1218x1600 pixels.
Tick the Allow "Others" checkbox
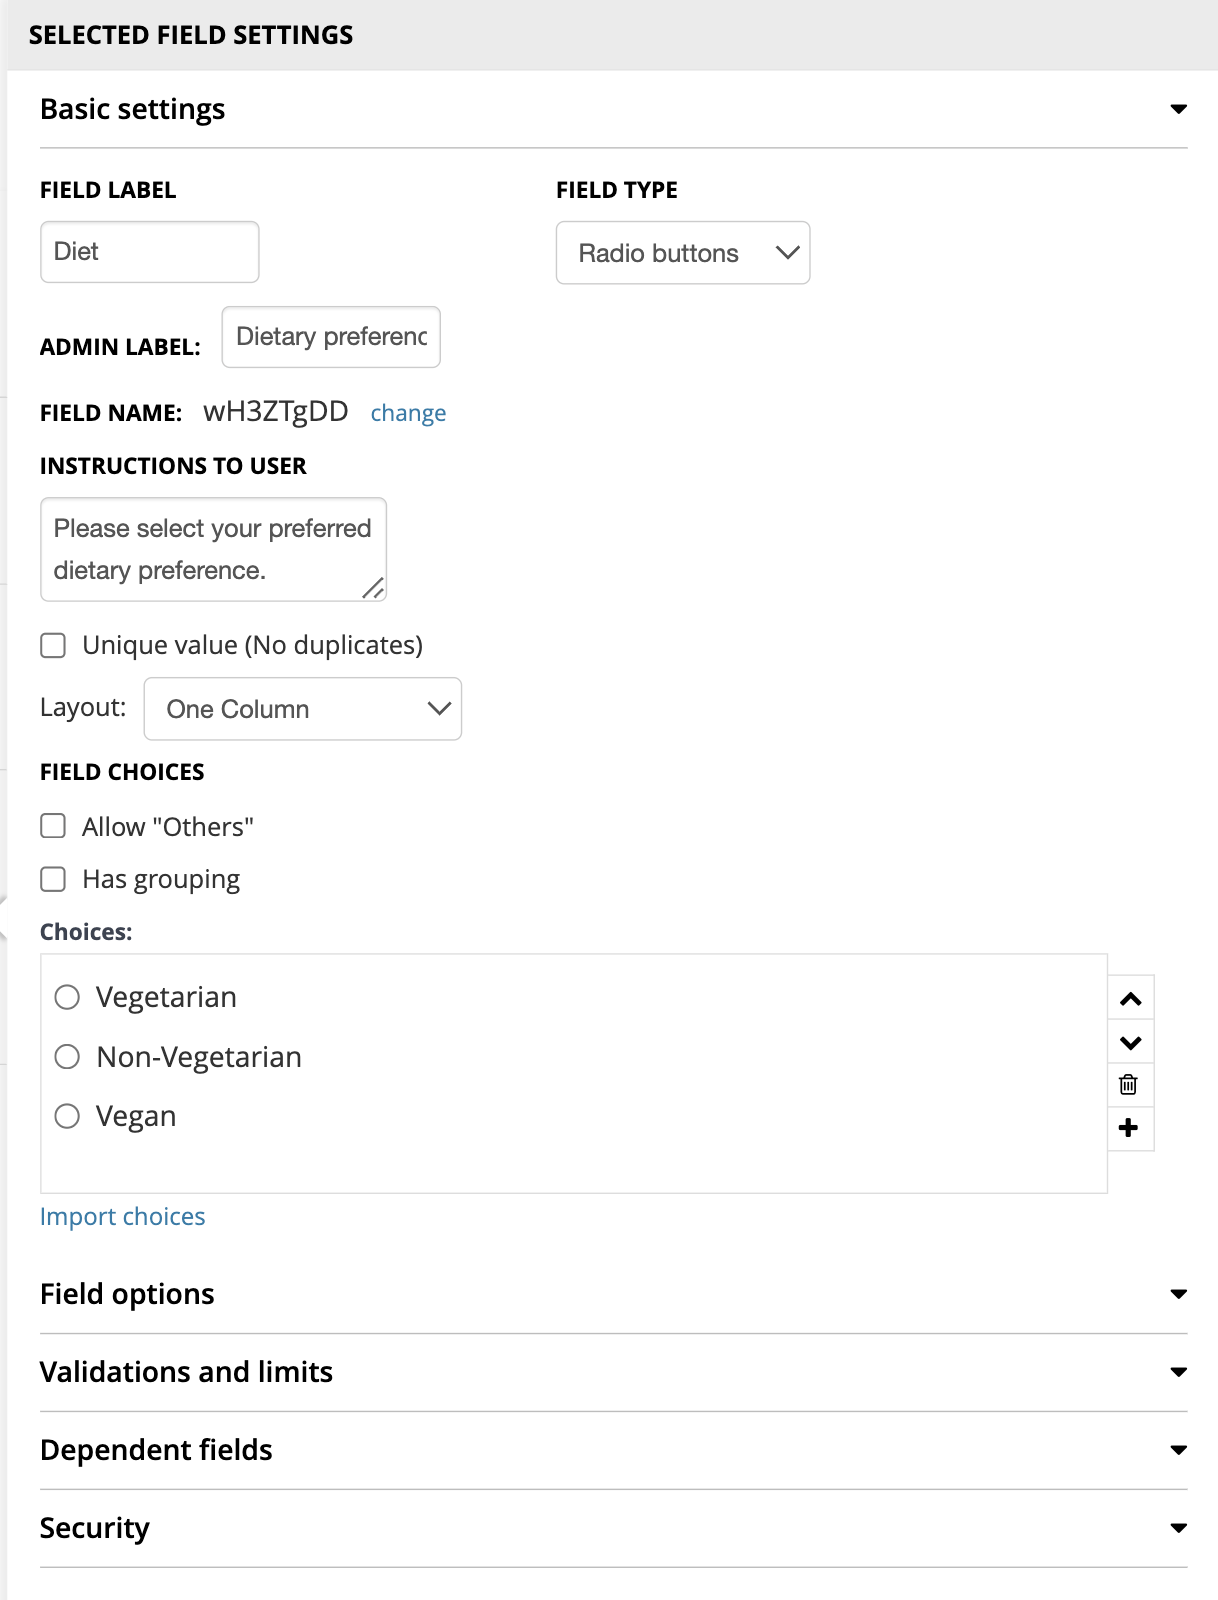pos(53,826)
